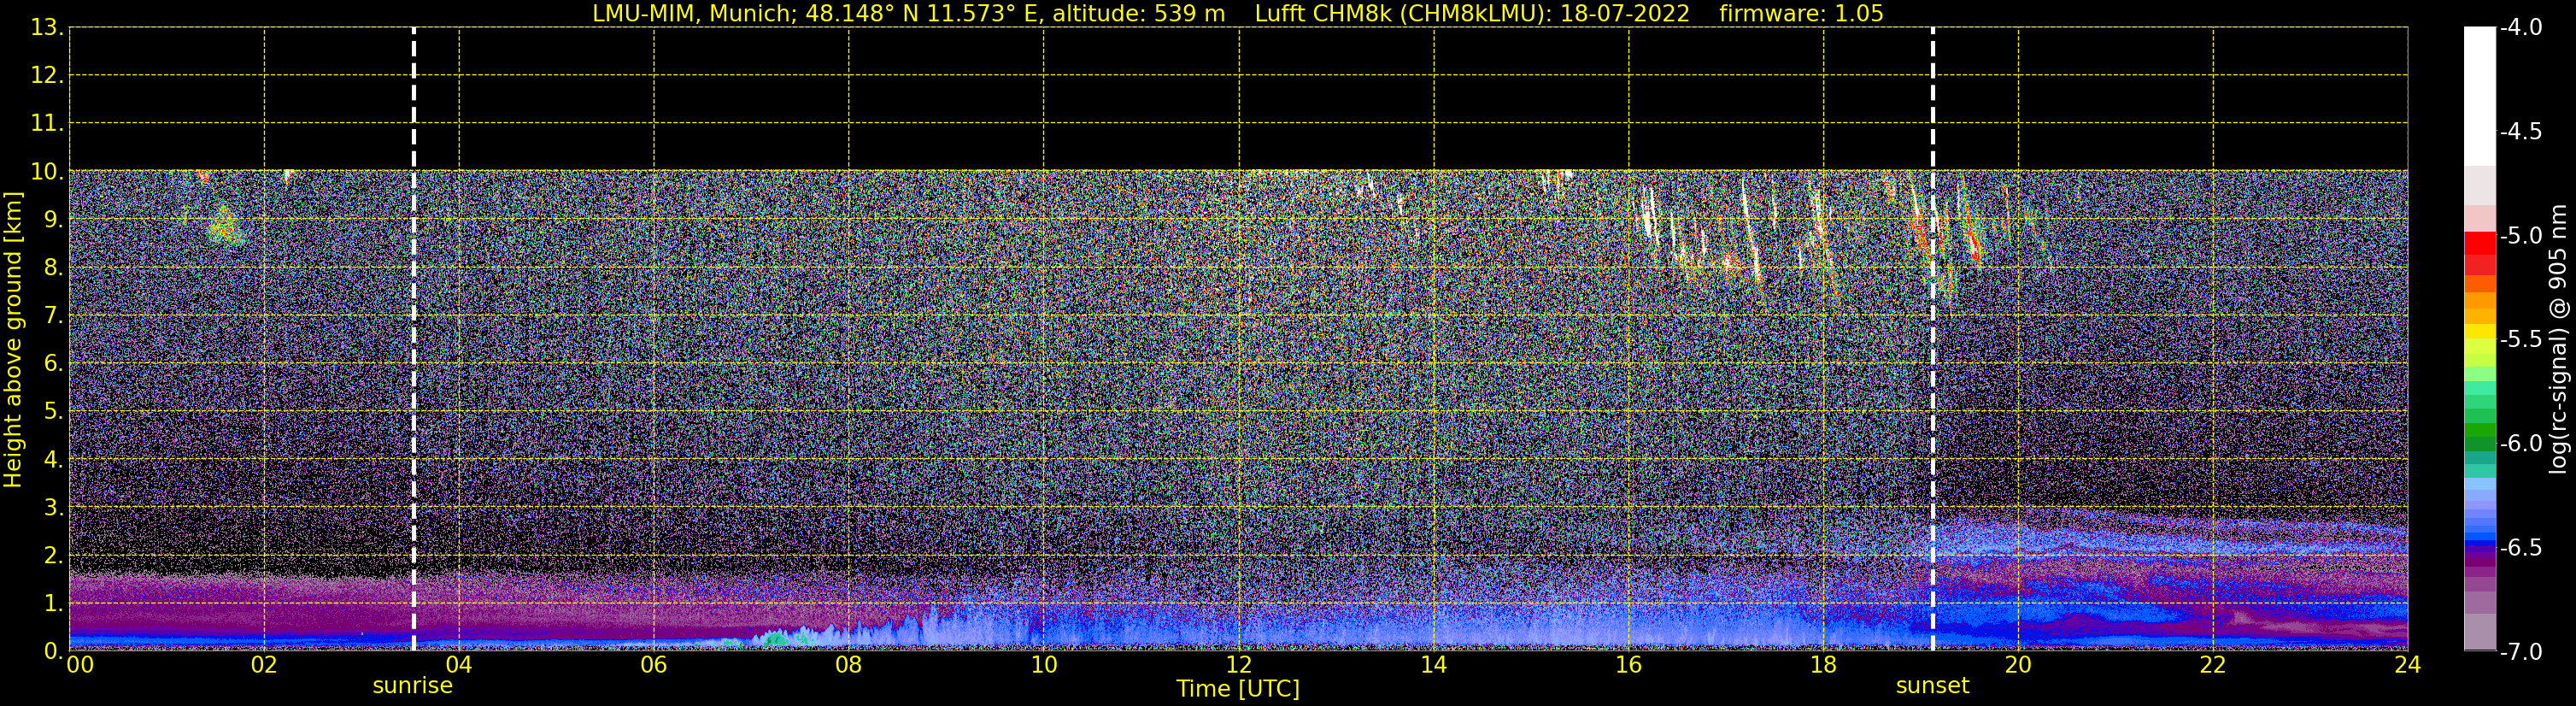Click the 'sunset' label below the axis
2576x706 pixels.
(x=1932, y=686)
